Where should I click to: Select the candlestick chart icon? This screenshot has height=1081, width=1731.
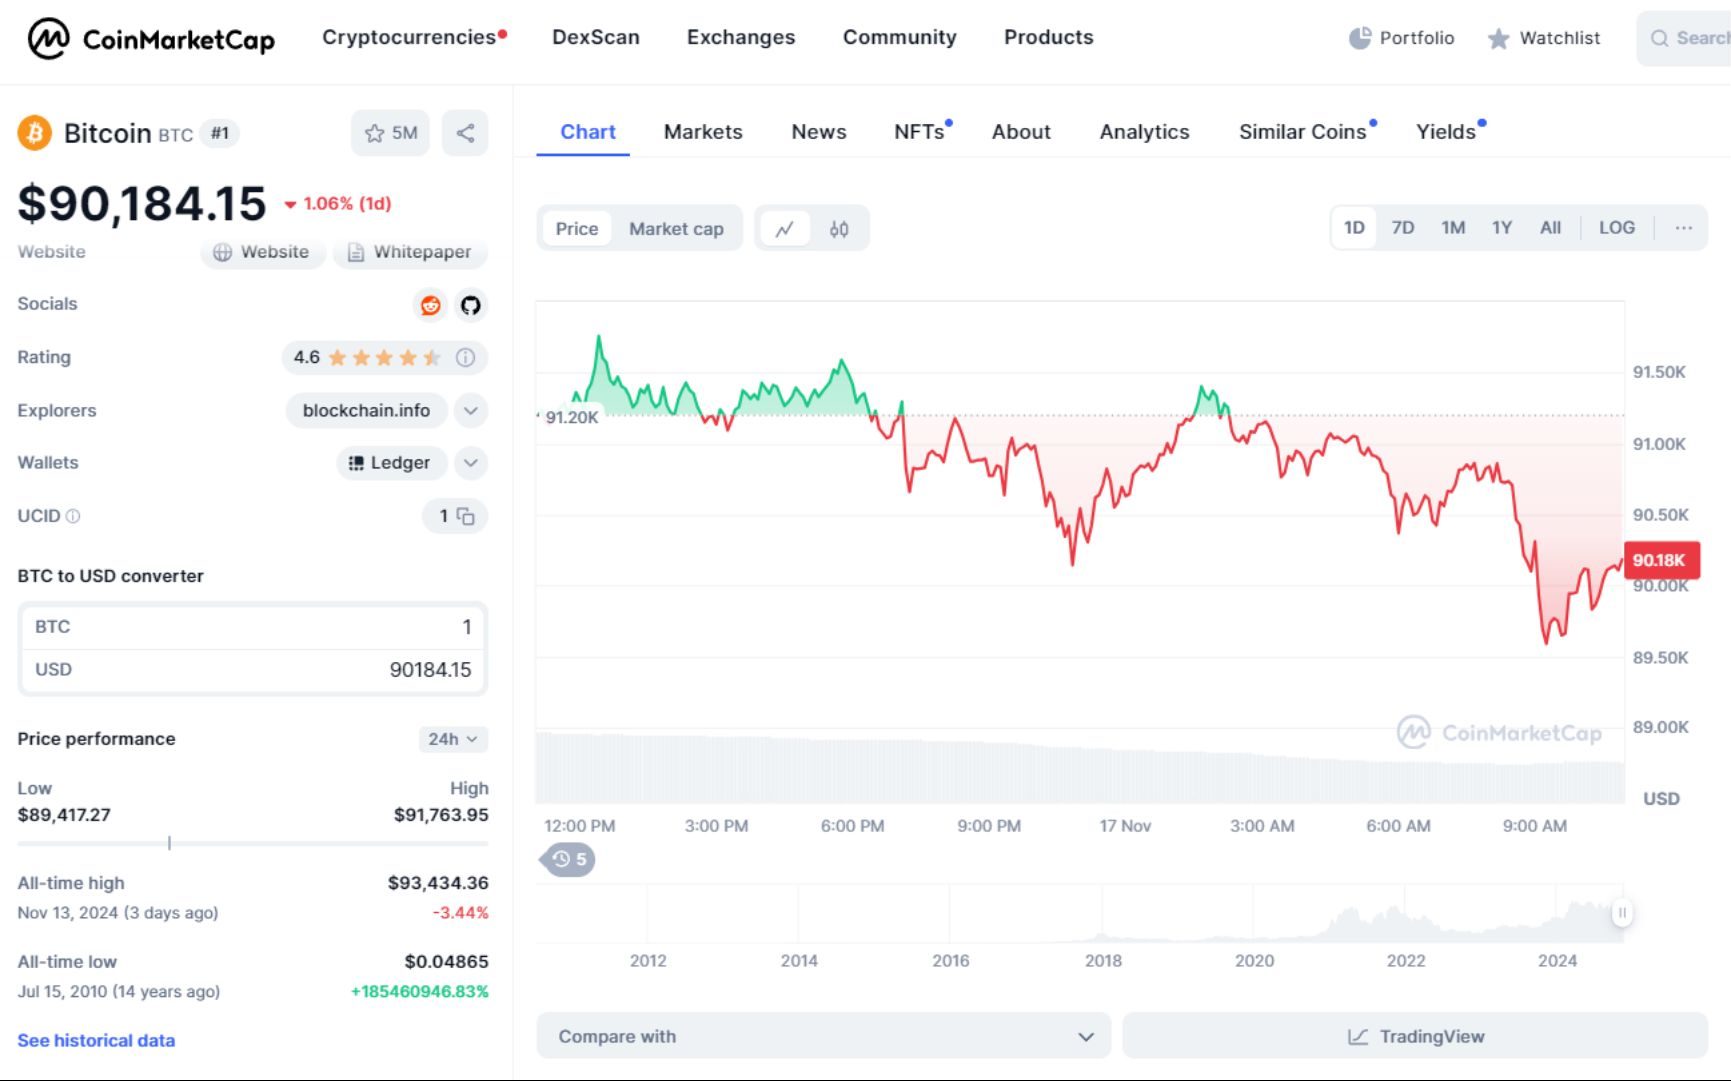click(840, 228)
